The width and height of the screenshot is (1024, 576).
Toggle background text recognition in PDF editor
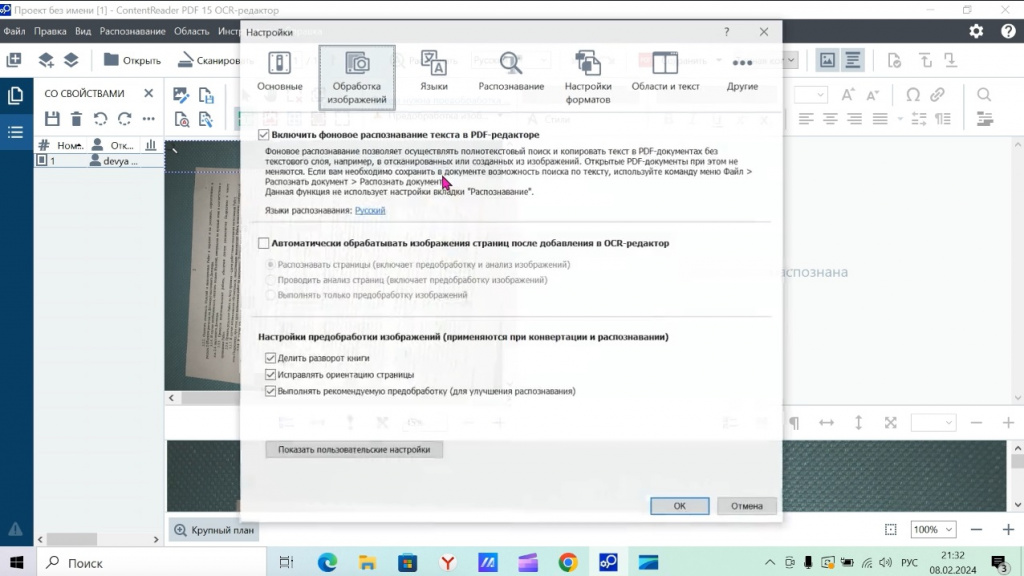click(x=263, y=135)
